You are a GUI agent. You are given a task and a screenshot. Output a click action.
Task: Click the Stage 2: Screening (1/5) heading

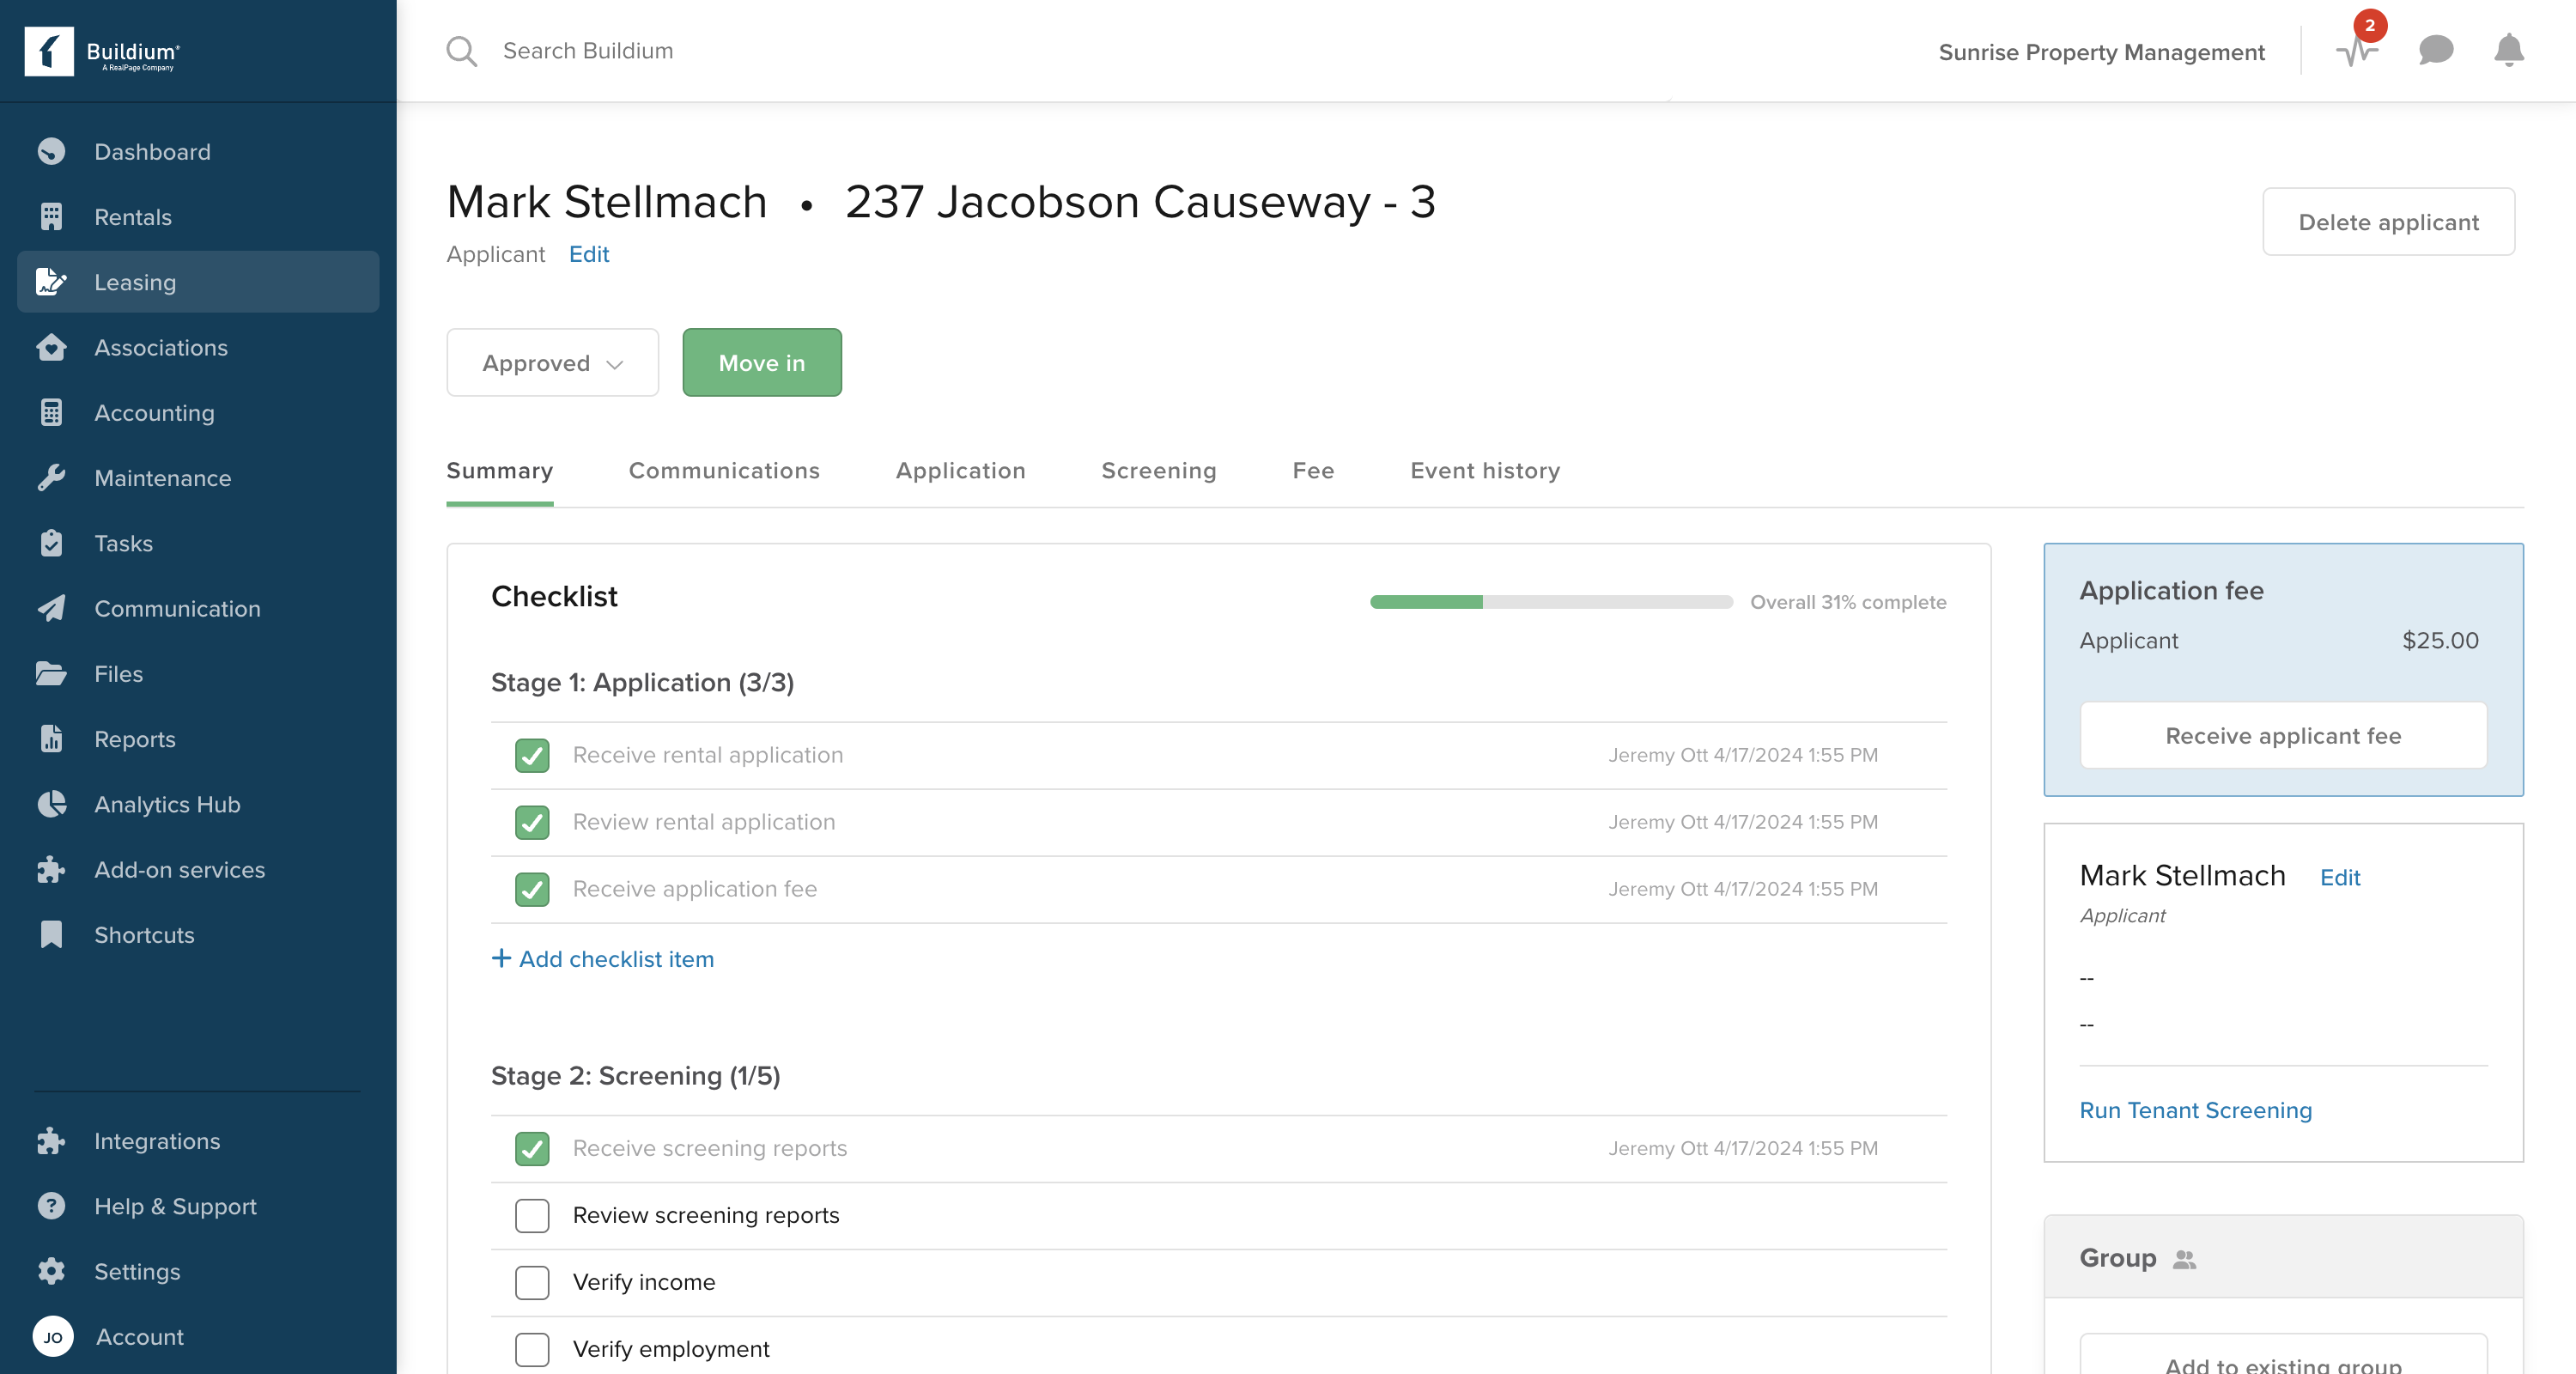635,1075
